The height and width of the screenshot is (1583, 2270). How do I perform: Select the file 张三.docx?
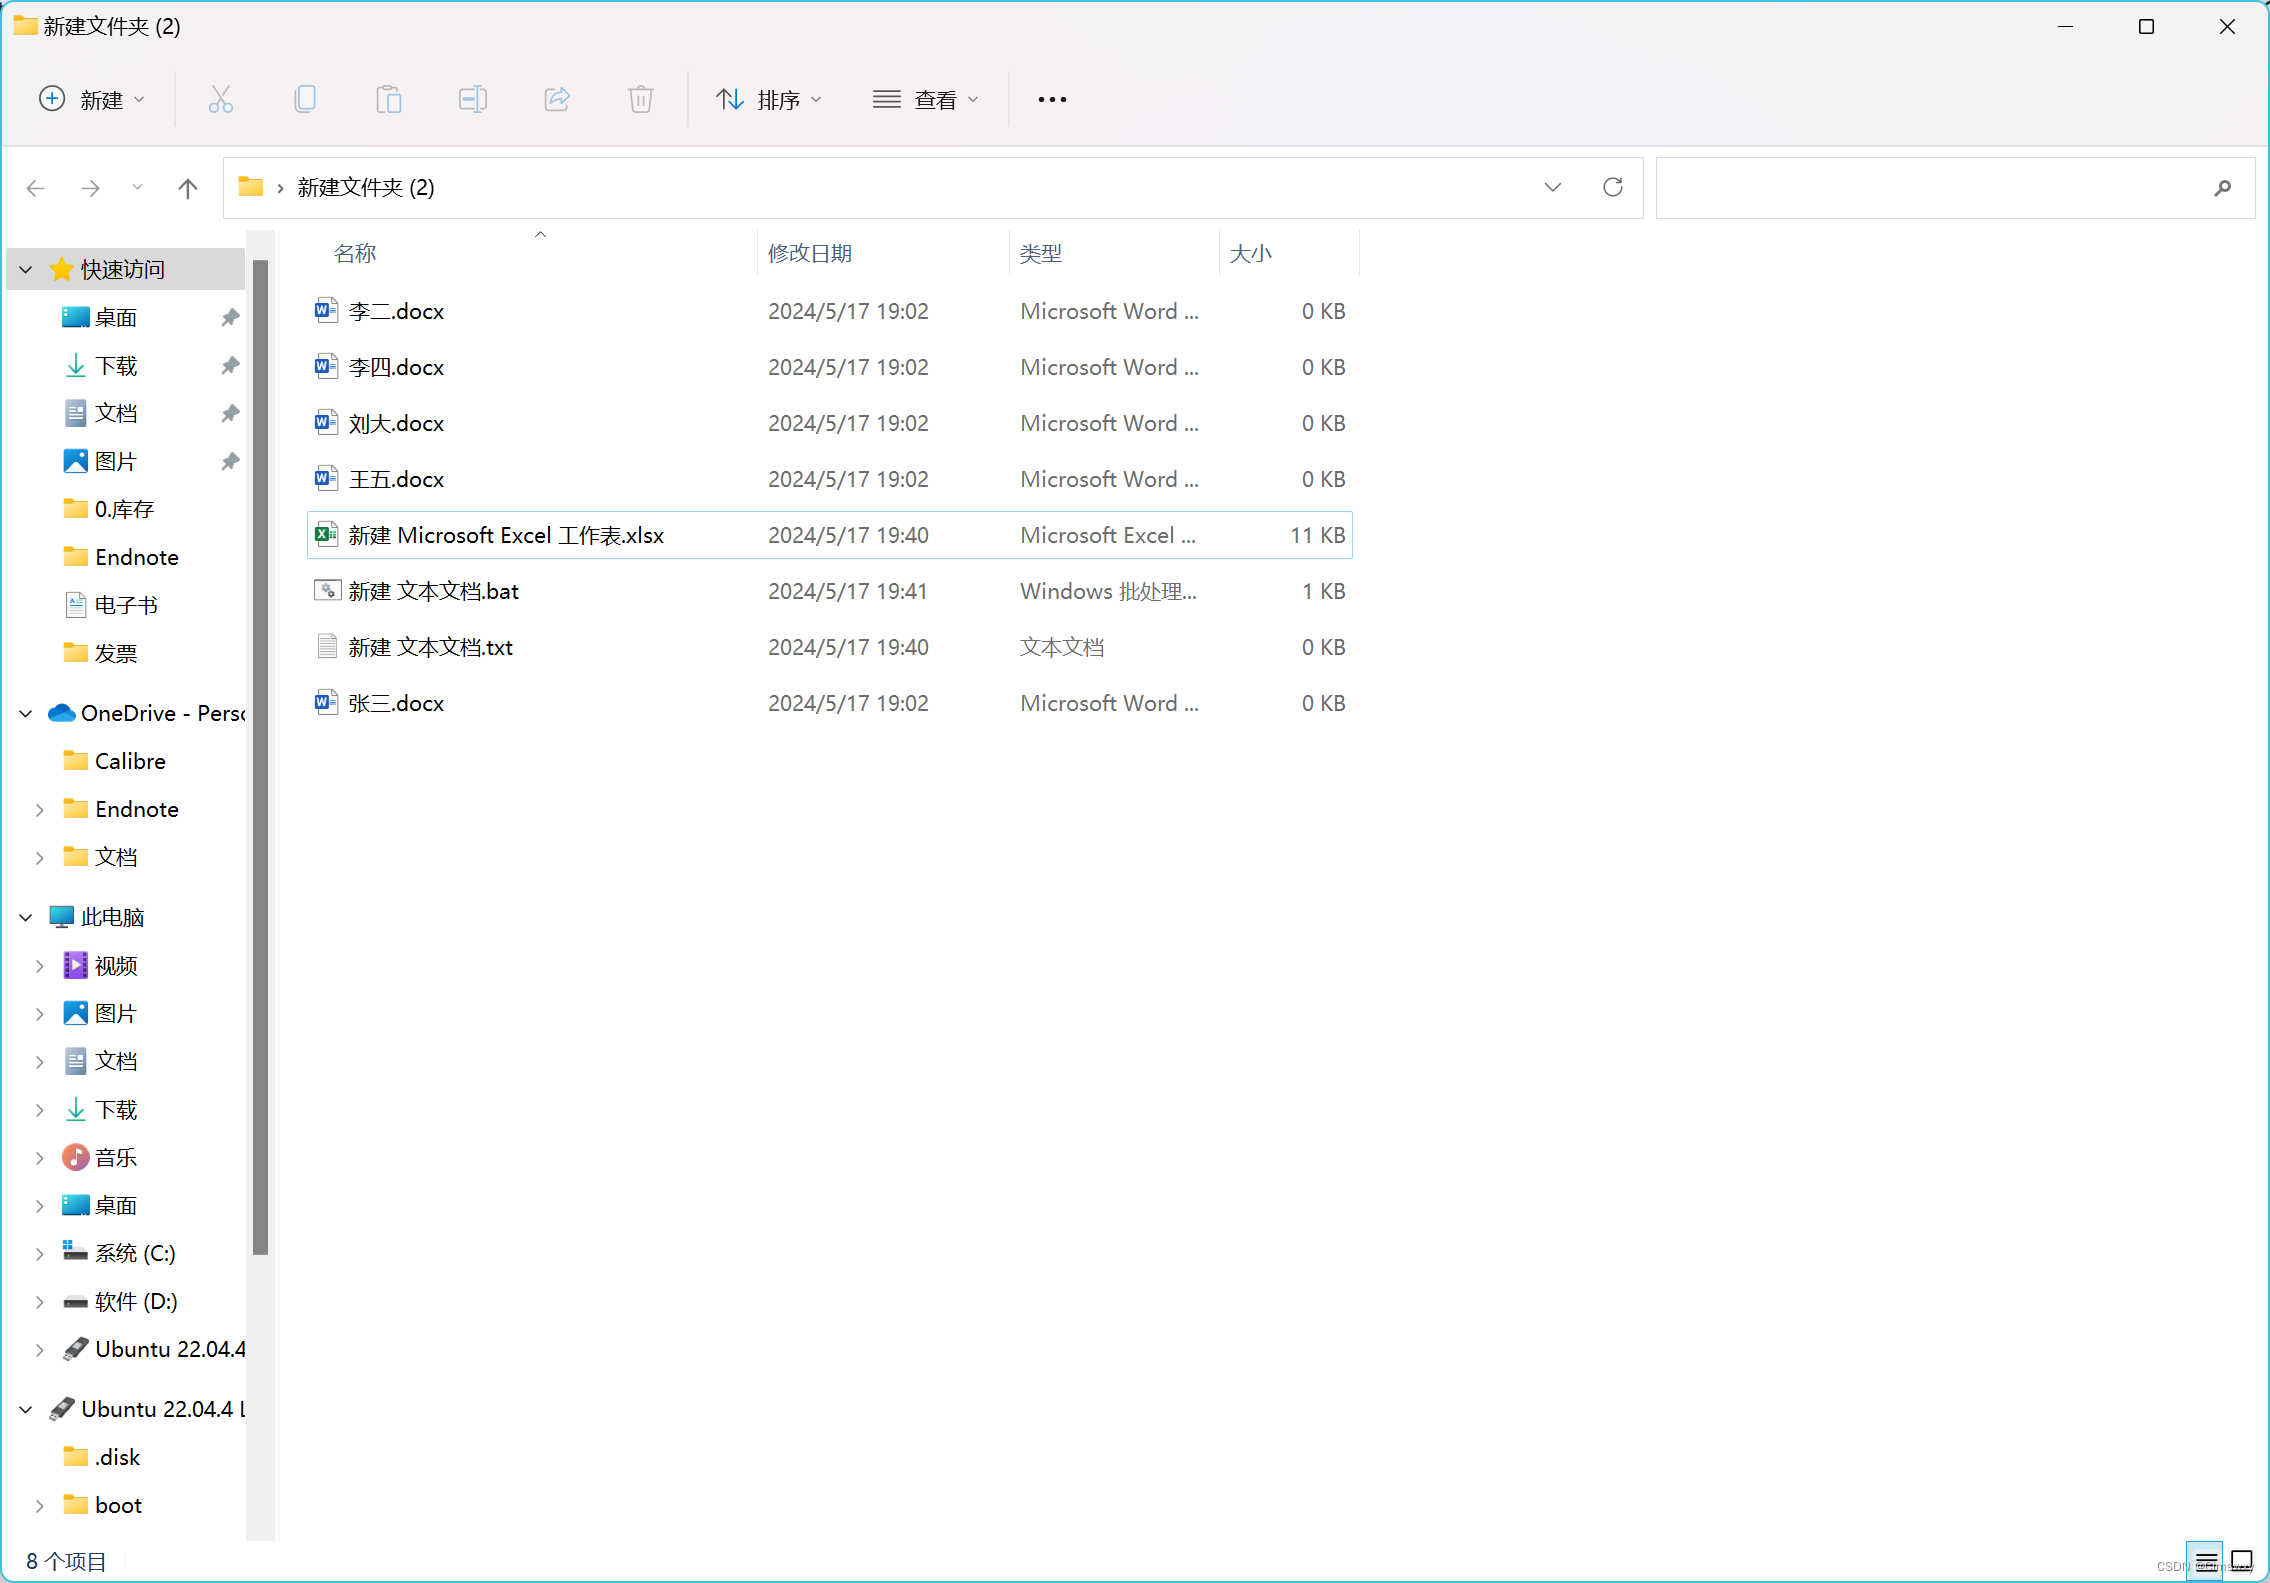pos(829,703)
